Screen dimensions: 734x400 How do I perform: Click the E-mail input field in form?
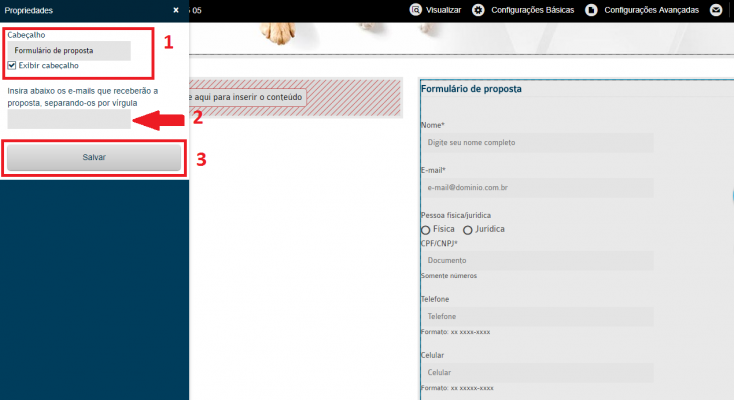point(537,187)
